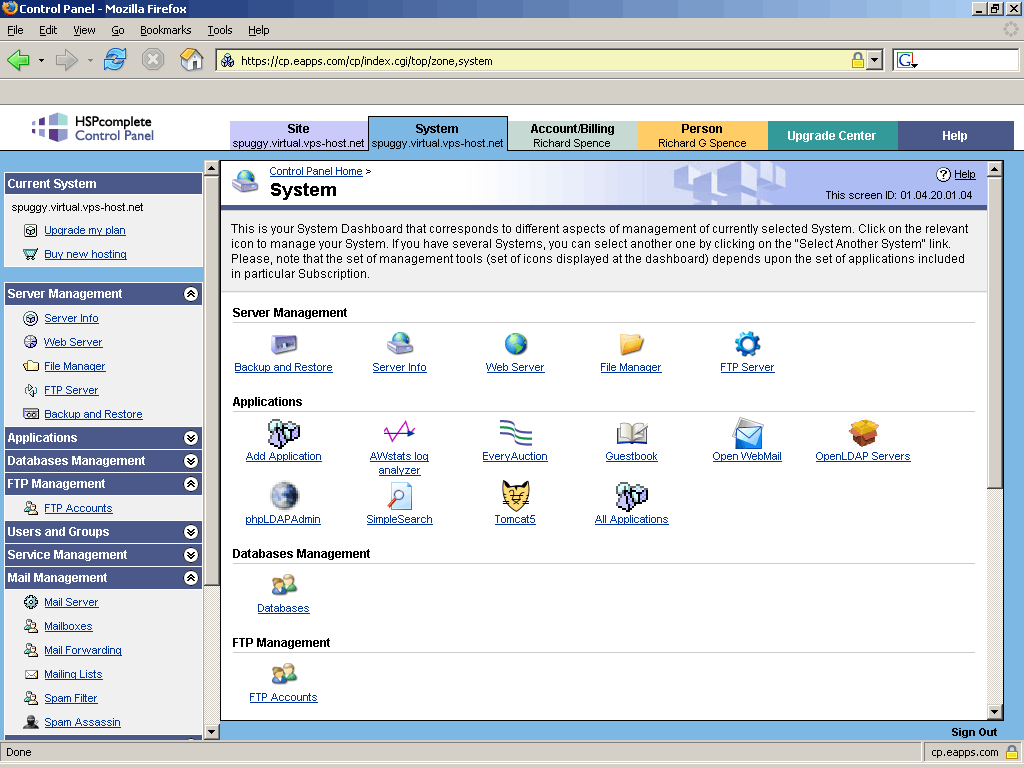Expand the Service Management sidebar section
Viewport: 1024px width, 768px height.
191,555
